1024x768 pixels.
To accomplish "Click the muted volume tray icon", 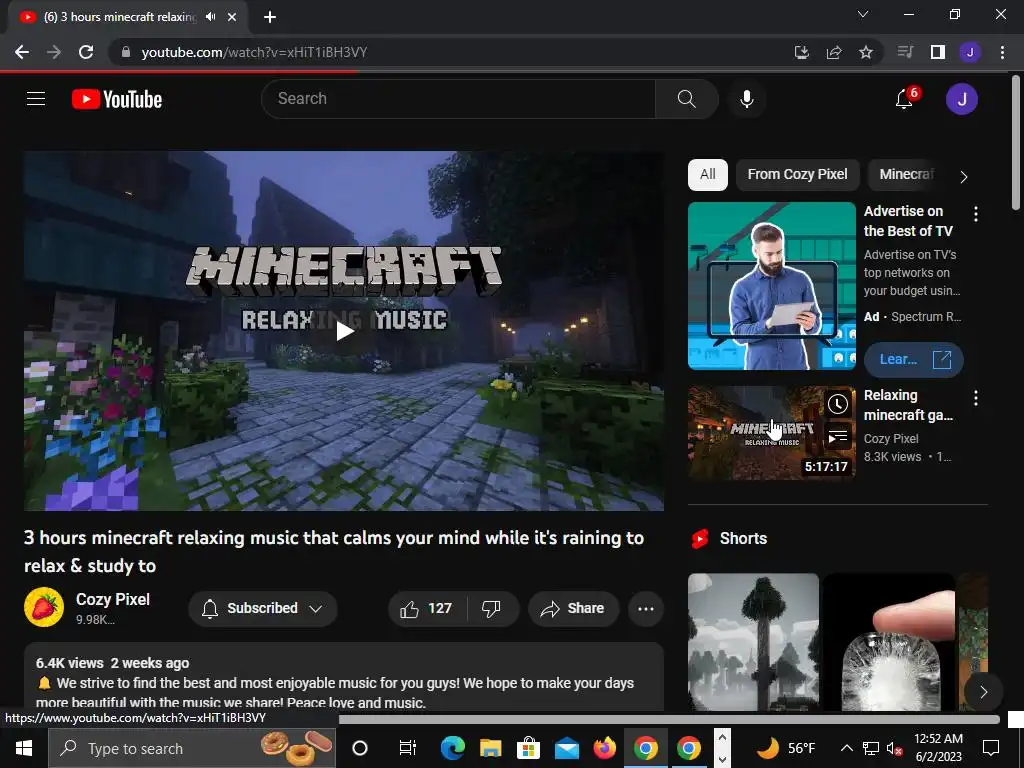I will click(893, 748).
